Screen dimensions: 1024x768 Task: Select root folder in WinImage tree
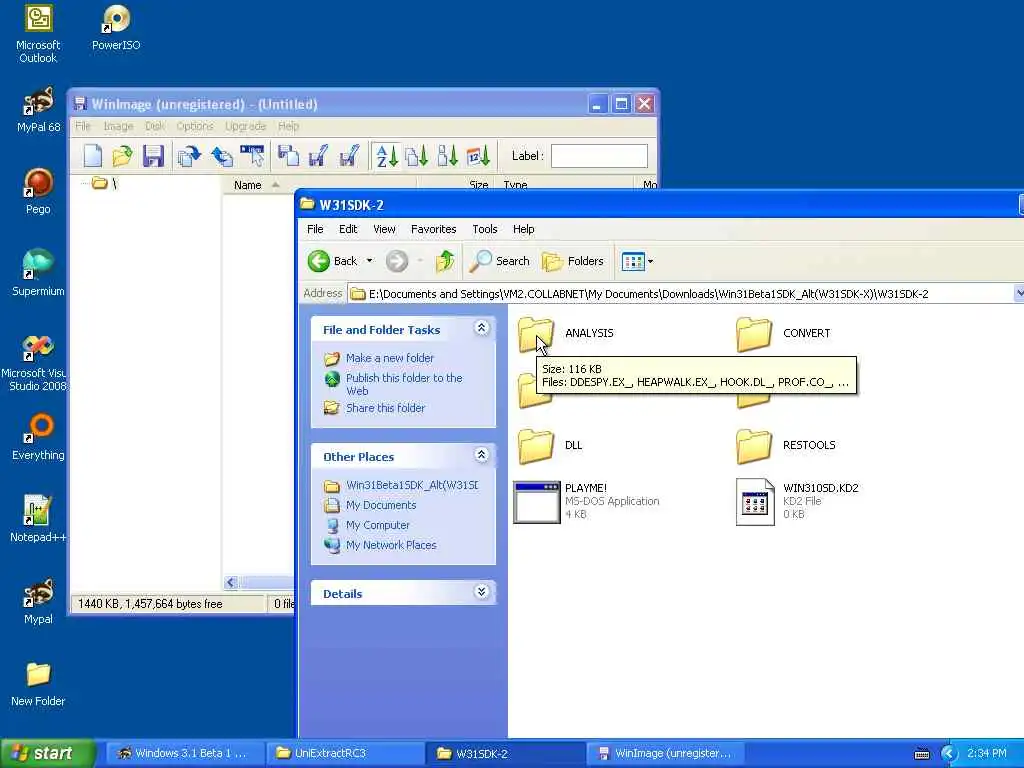tap(105, 184)
